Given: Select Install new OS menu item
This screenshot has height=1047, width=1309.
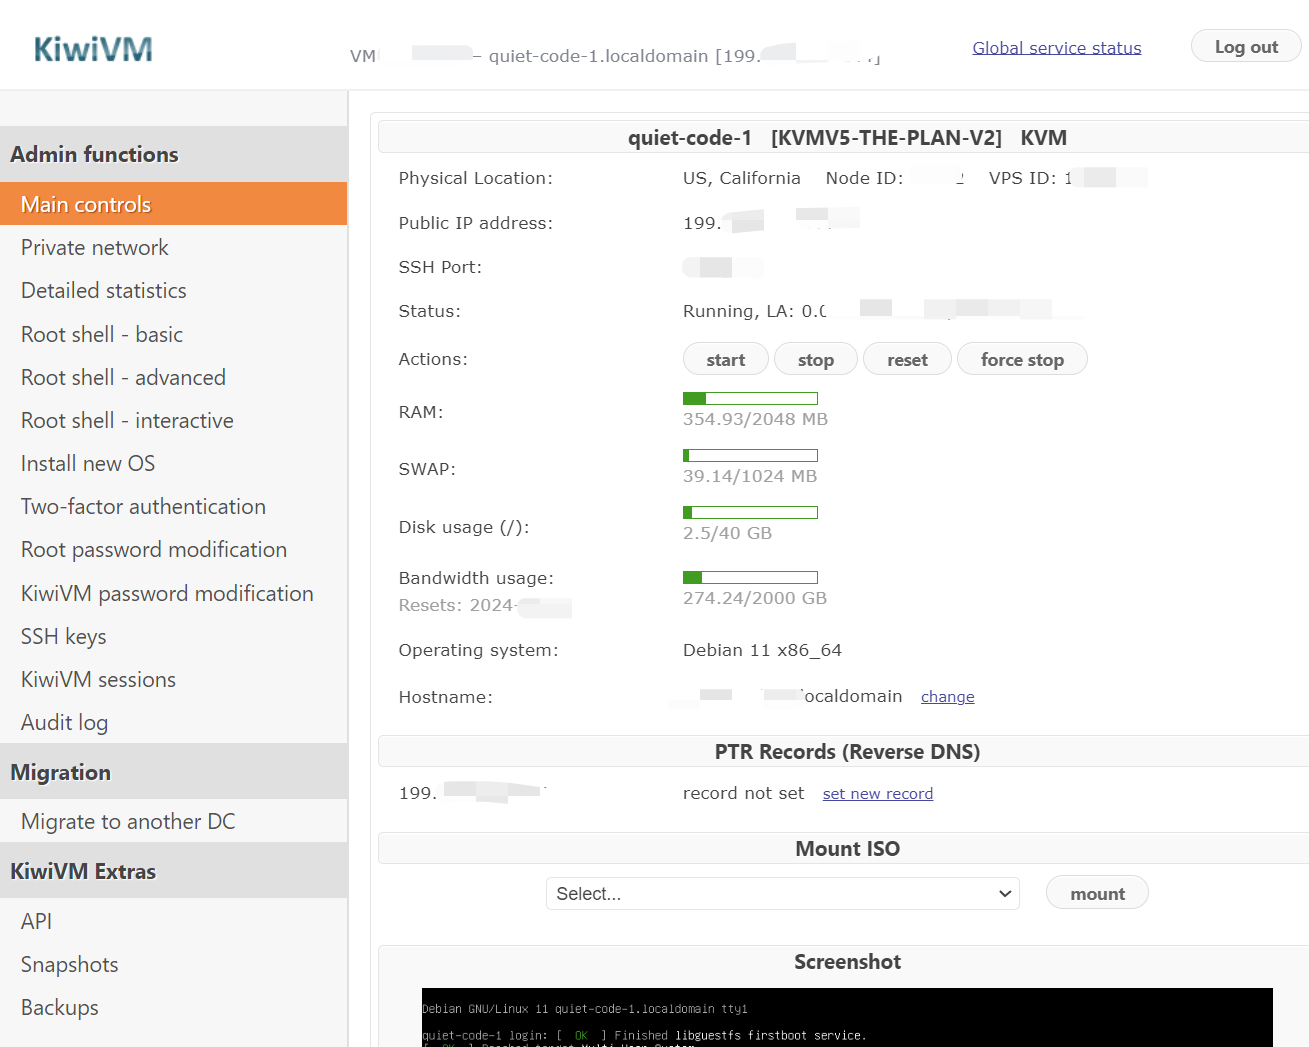Looking at the screenshot, I should 88,464.
